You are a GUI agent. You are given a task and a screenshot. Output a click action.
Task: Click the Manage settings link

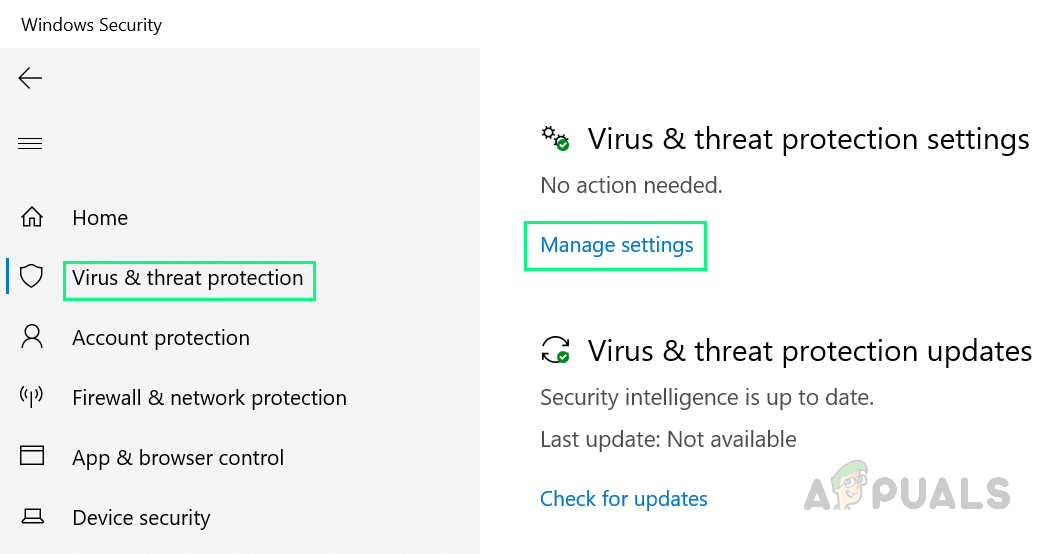[x=616, y=245]
